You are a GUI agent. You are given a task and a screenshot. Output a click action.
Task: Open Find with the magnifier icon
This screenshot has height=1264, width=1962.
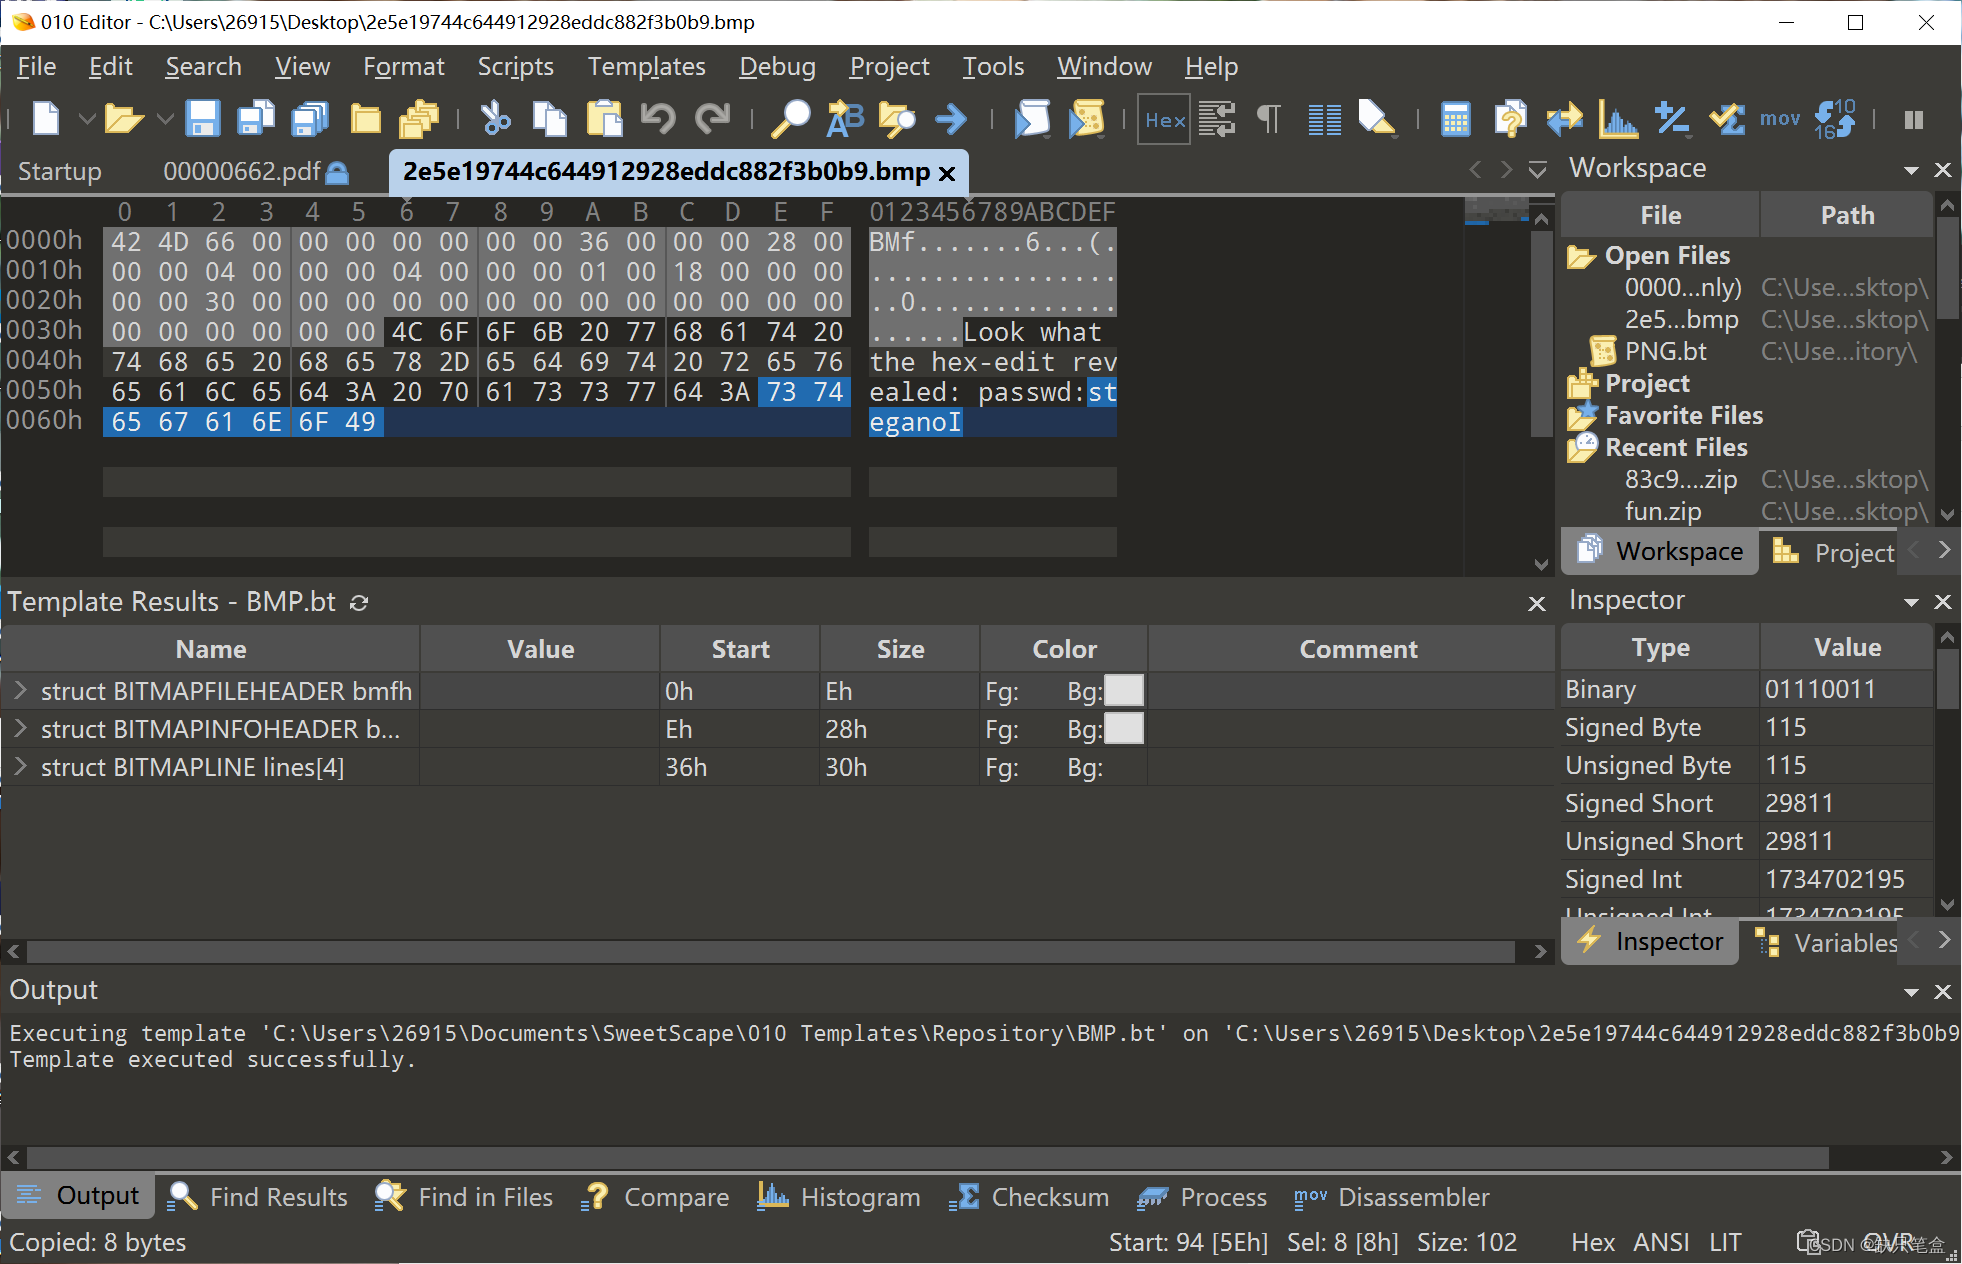pyautogui.click(x=790, y=119)
